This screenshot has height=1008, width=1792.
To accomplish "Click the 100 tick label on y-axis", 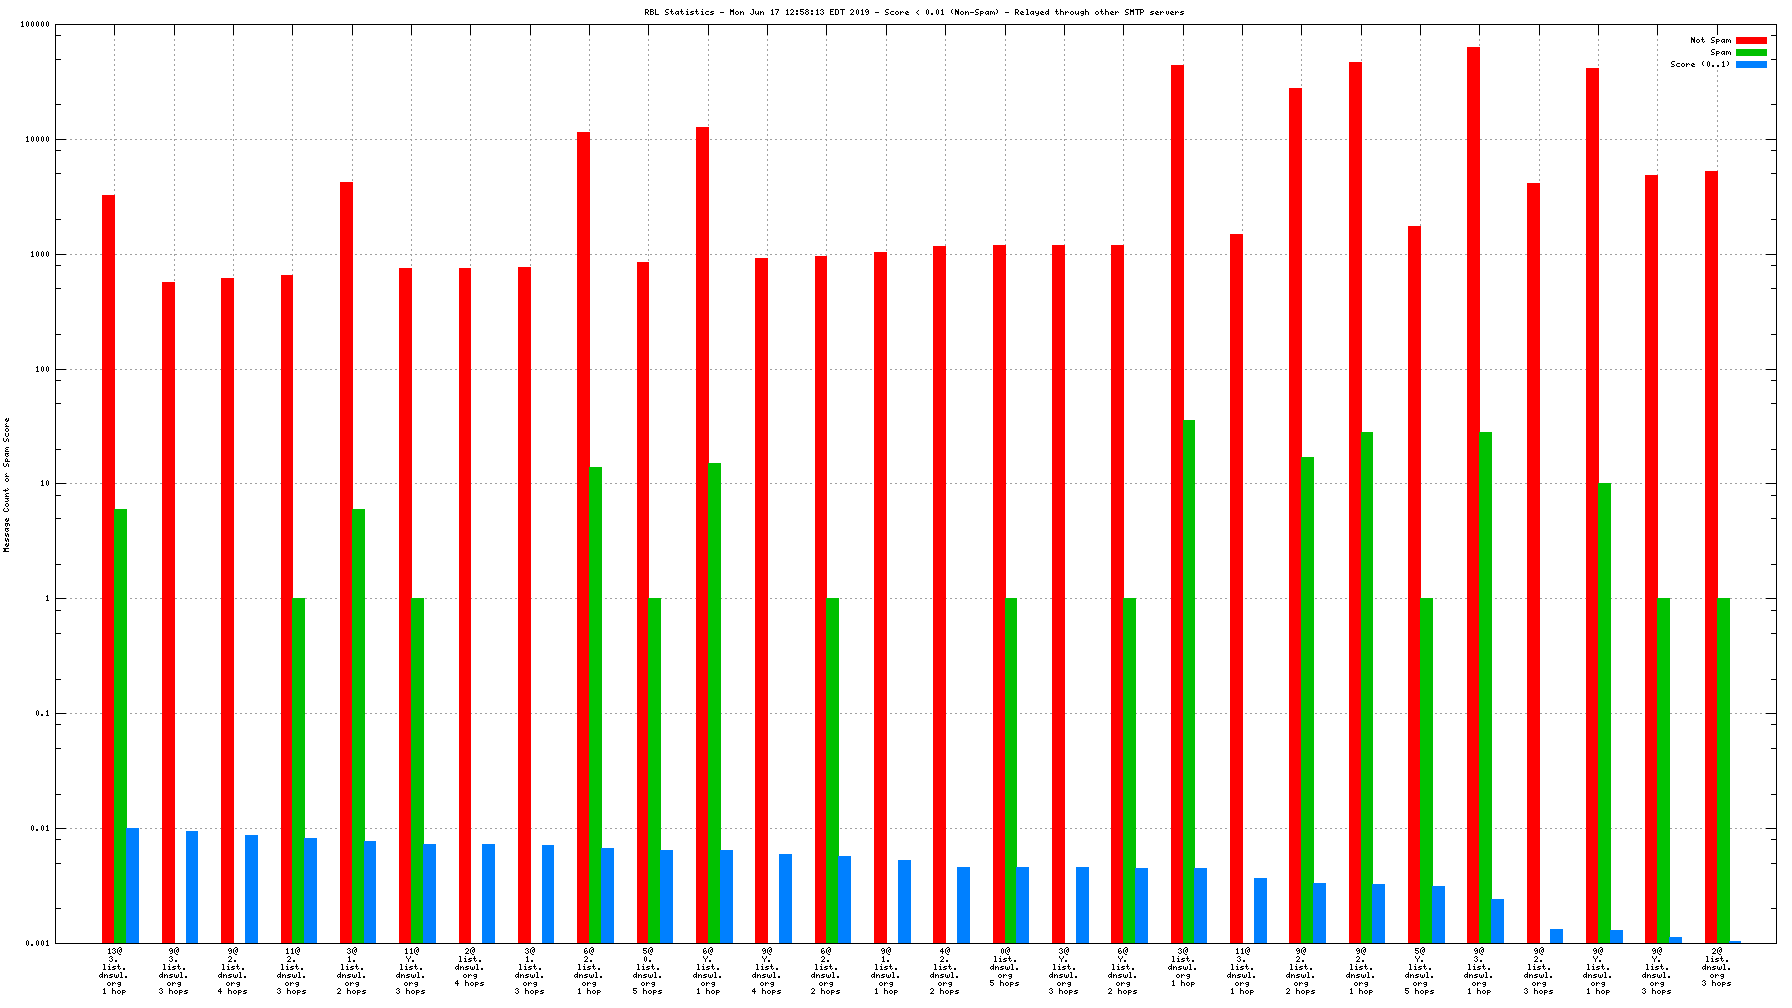I will (x=42, y=370).
